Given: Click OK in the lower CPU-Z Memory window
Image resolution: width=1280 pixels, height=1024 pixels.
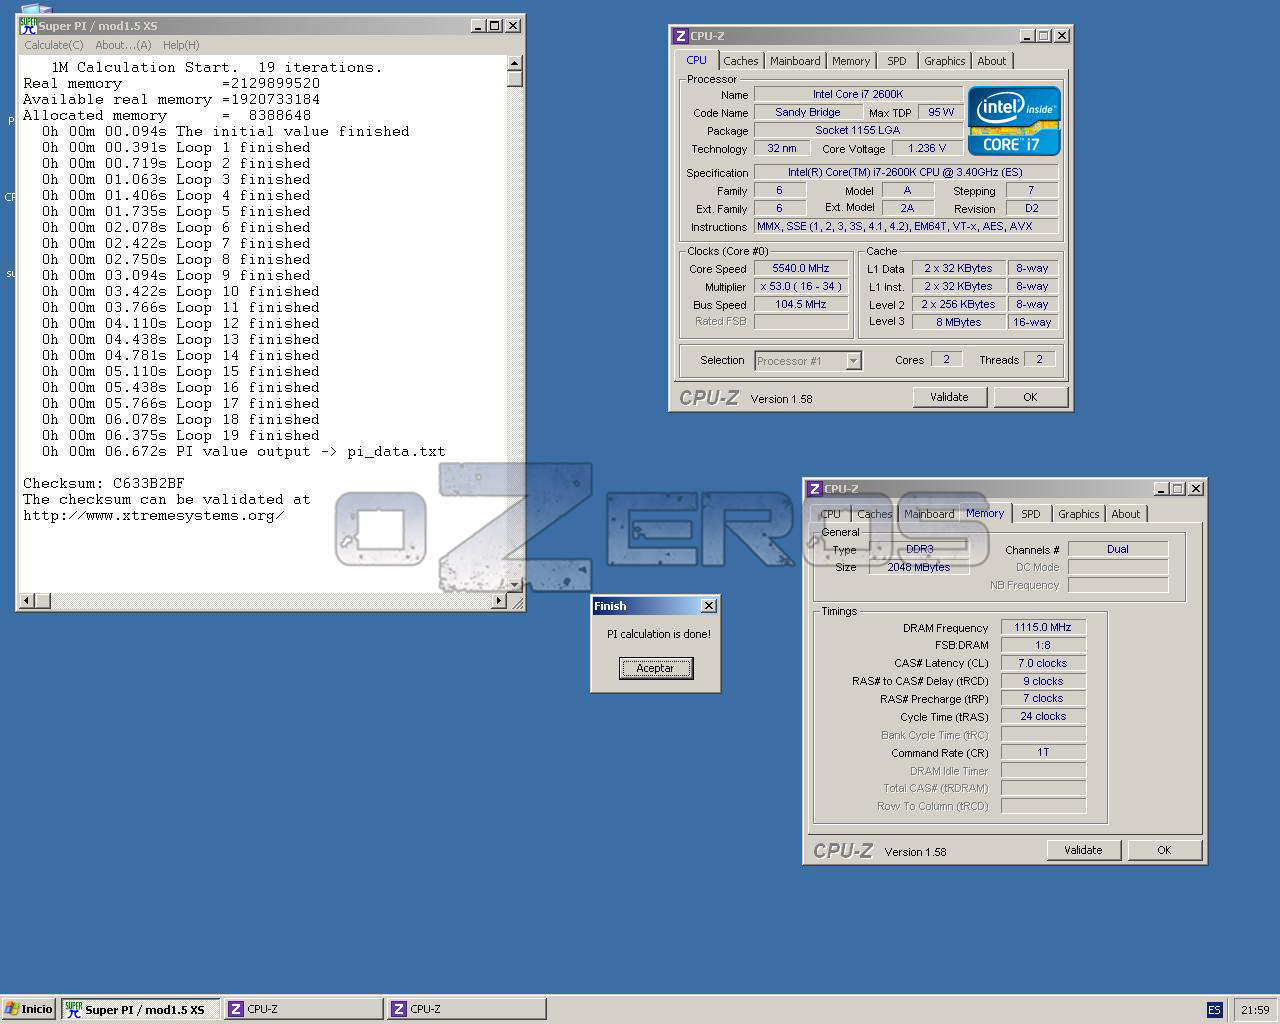Looking at the screenshot, I should 1164,850.
